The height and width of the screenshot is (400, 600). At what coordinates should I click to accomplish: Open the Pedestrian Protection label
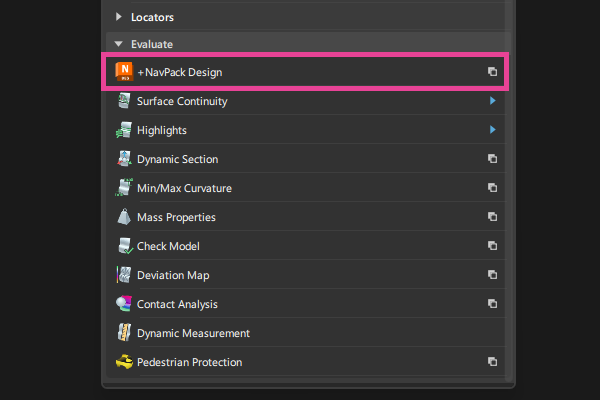(189, 362)
